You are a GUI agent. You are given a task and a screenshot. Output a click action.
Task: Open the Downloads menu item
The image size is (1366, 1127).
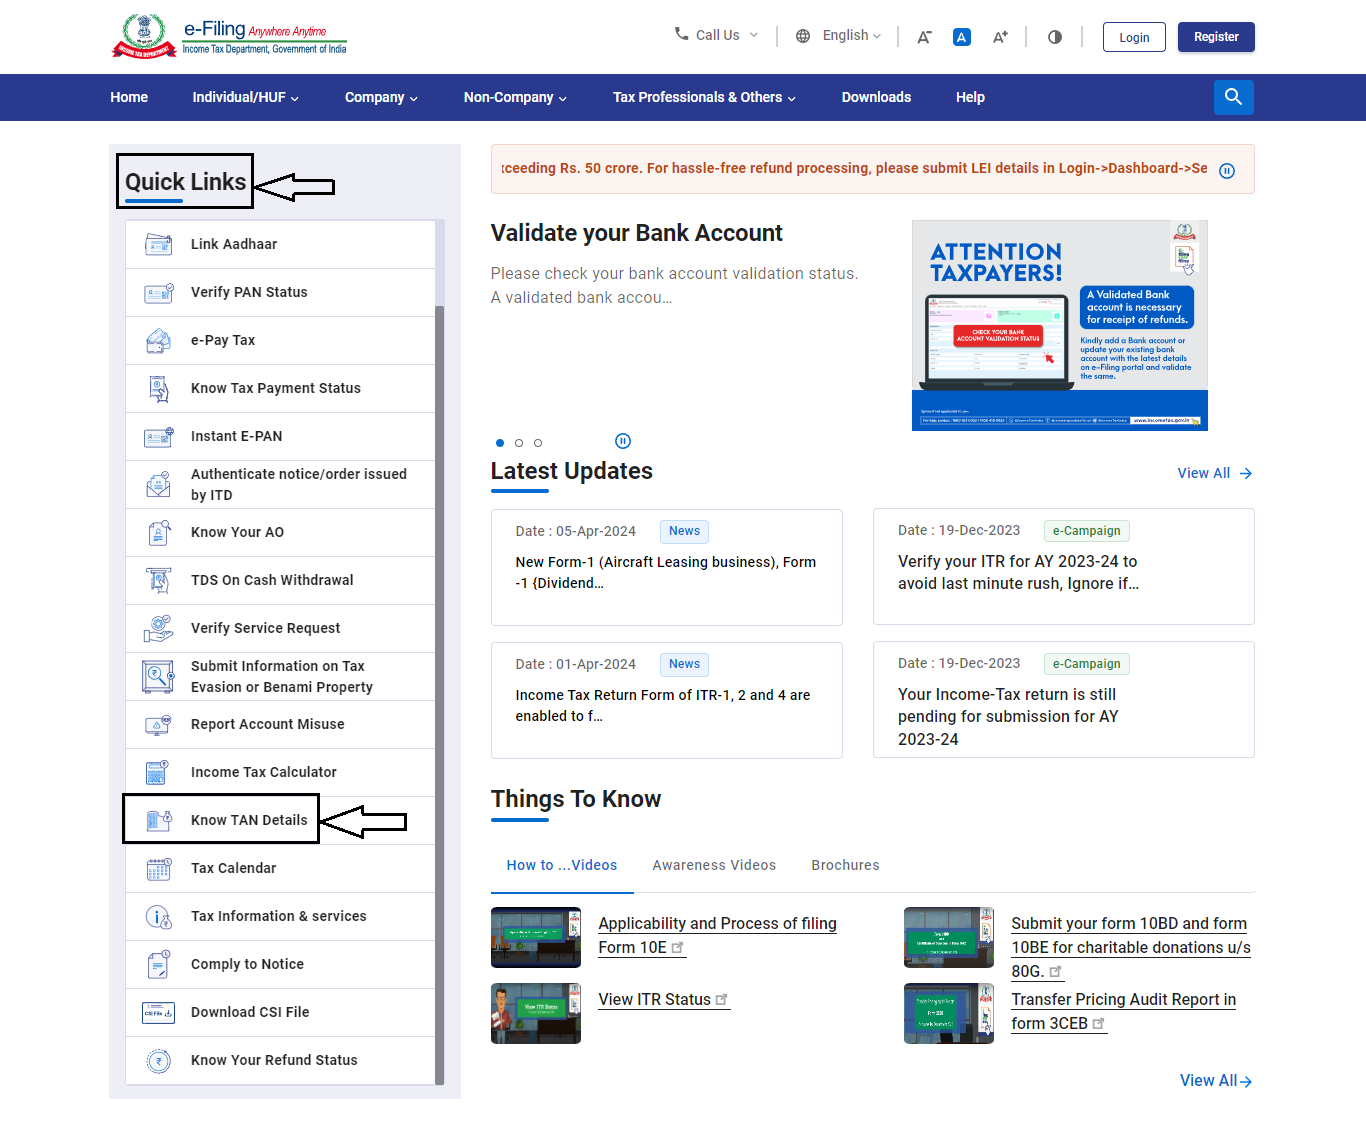pos(876,97)
